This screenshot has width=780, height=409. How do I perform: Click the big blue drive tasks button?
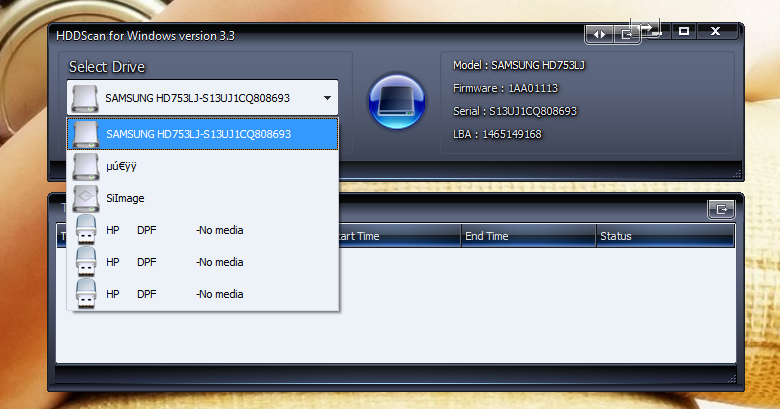coord(396,102)
